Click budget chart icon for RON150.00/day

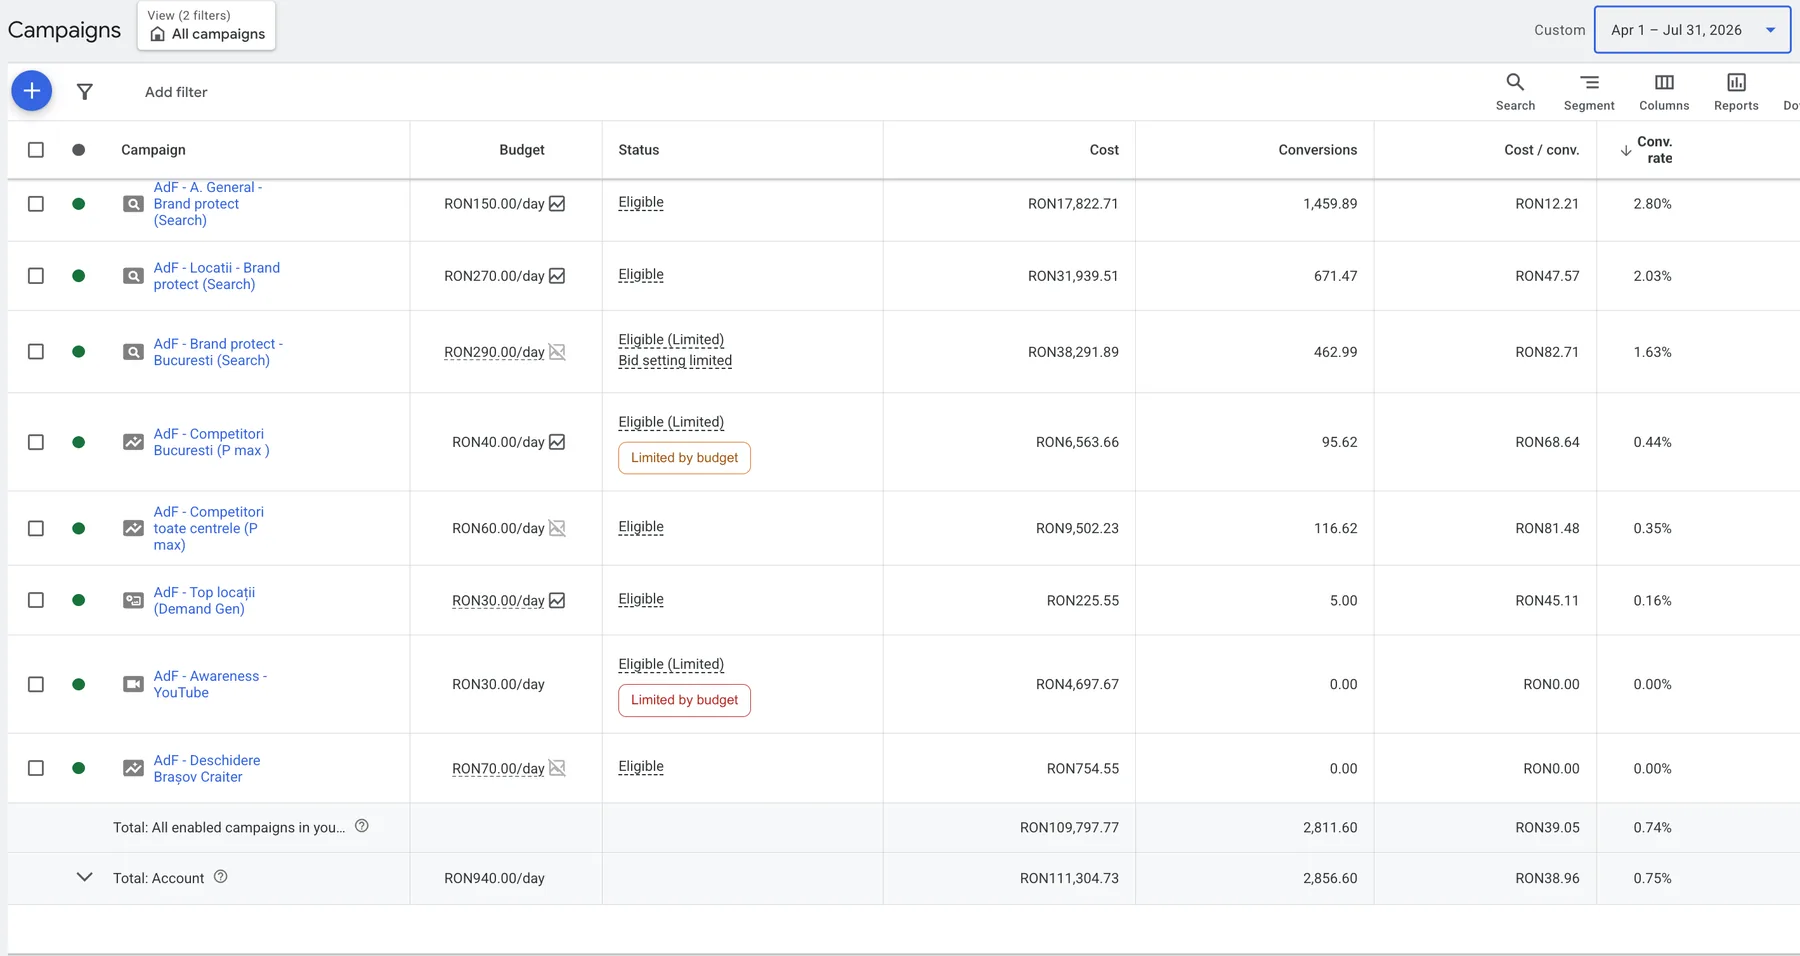tap(557, 204)
